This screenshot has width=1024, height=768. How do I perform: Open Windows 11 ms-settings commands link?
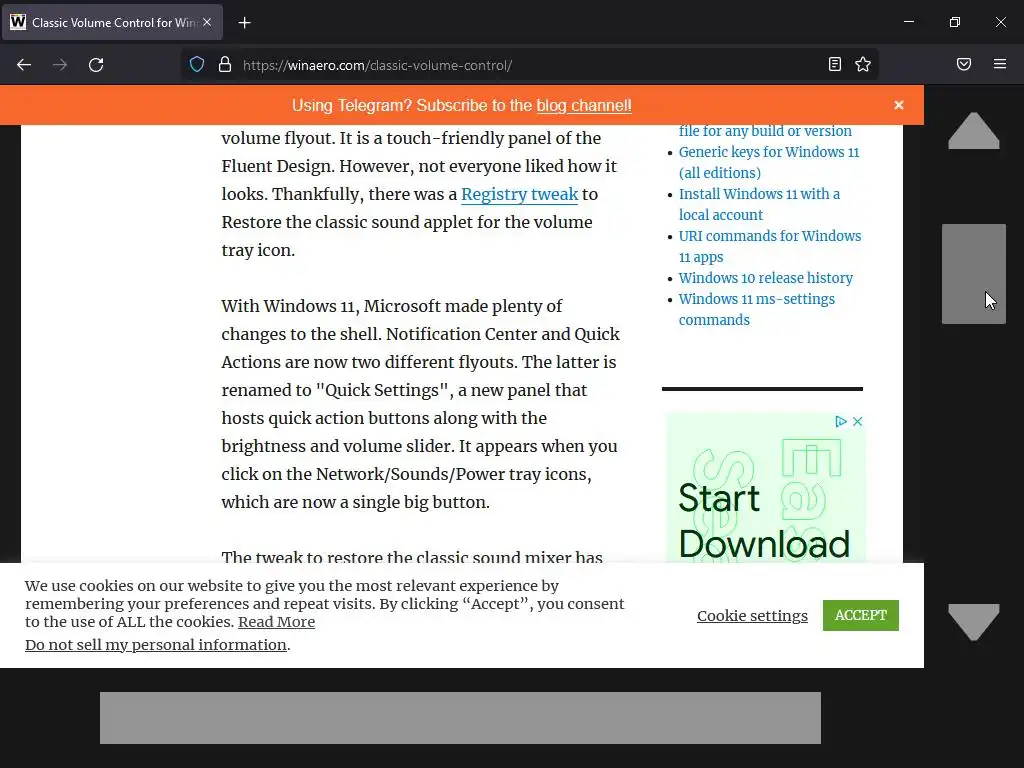pyautogui.click(x=756, y=309)
